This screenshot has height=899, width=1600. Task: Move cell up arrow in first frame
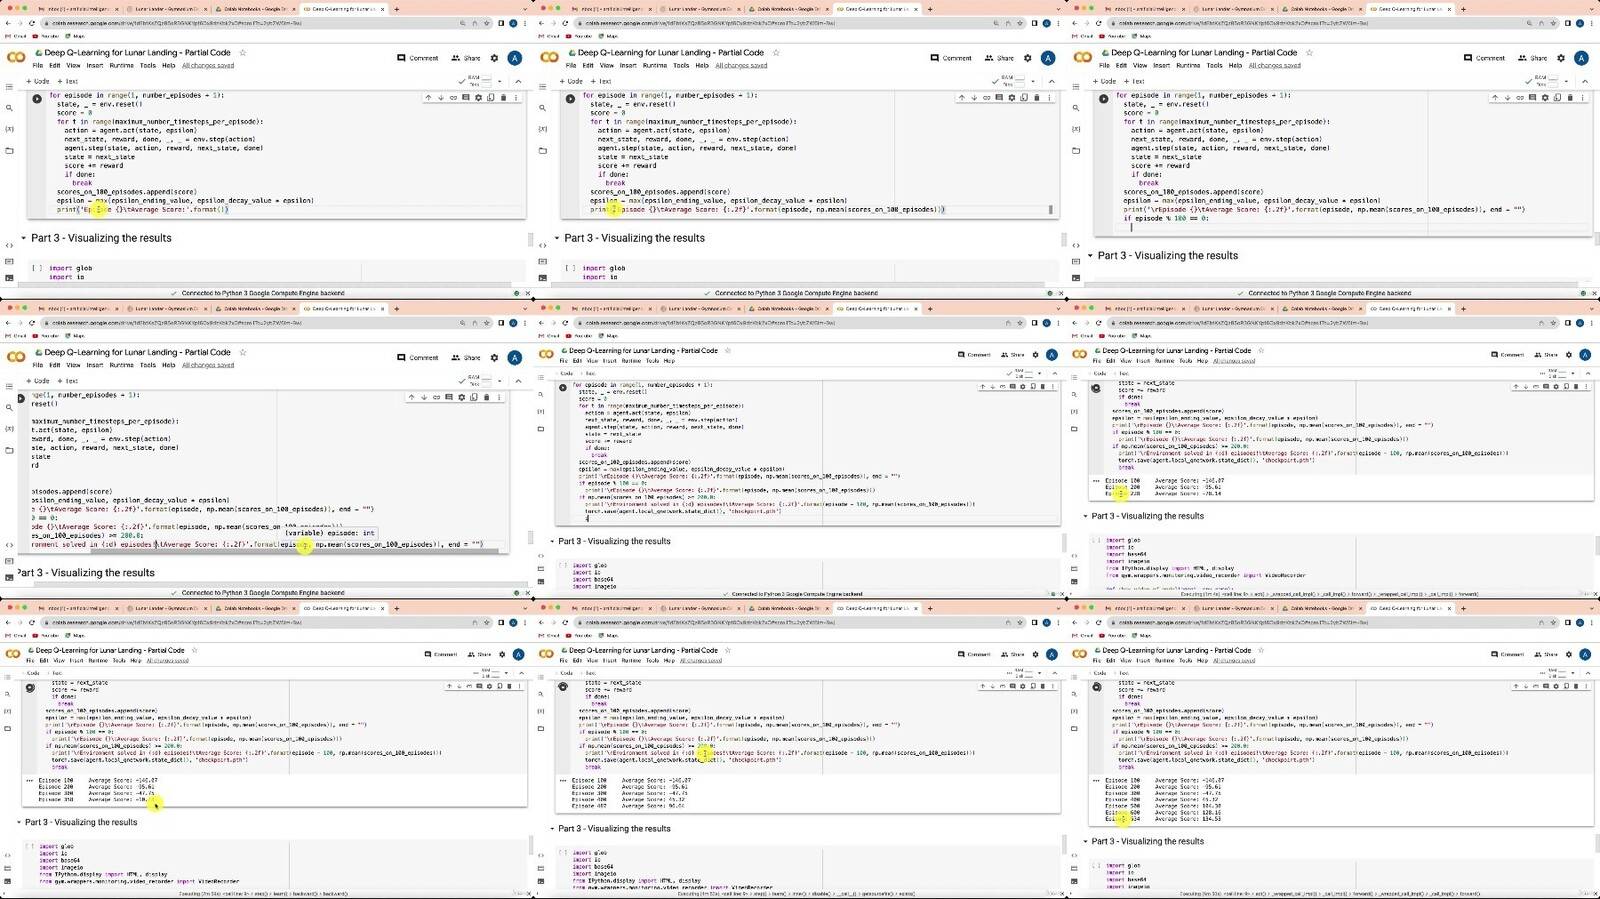(x=428, y=98)
